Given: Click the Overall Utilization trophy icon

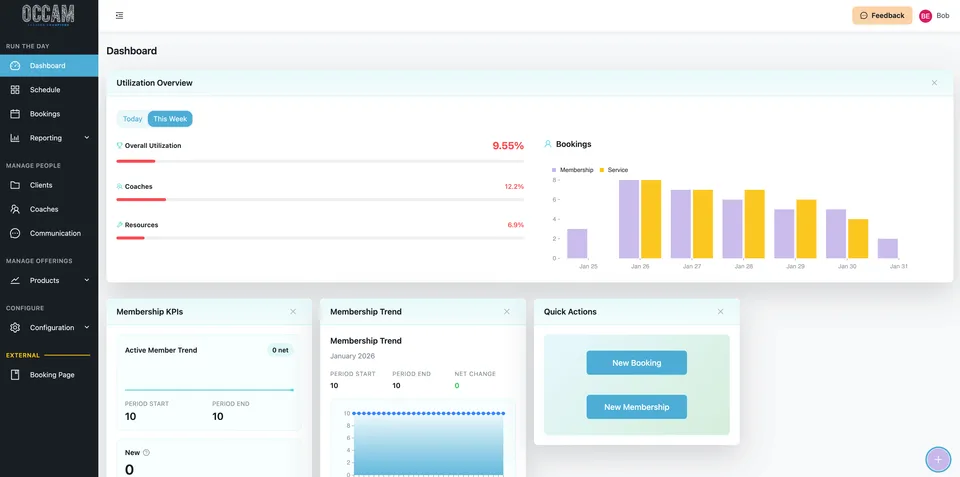Looking at the screenshot, I should (119, 146).
